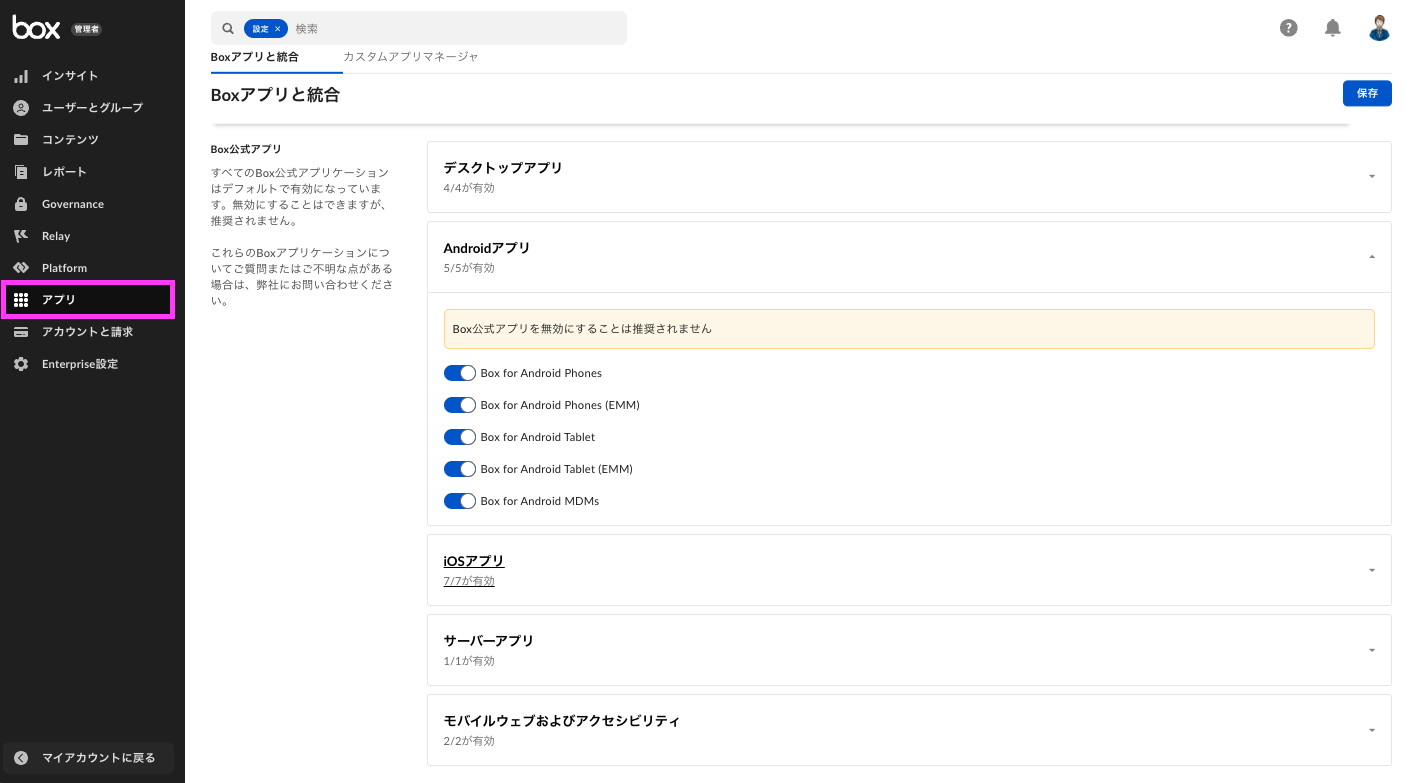Open the iOSアプリ section link
Image resolution: width=1416 pixels, height=783 pixels.
pos(474,561)
